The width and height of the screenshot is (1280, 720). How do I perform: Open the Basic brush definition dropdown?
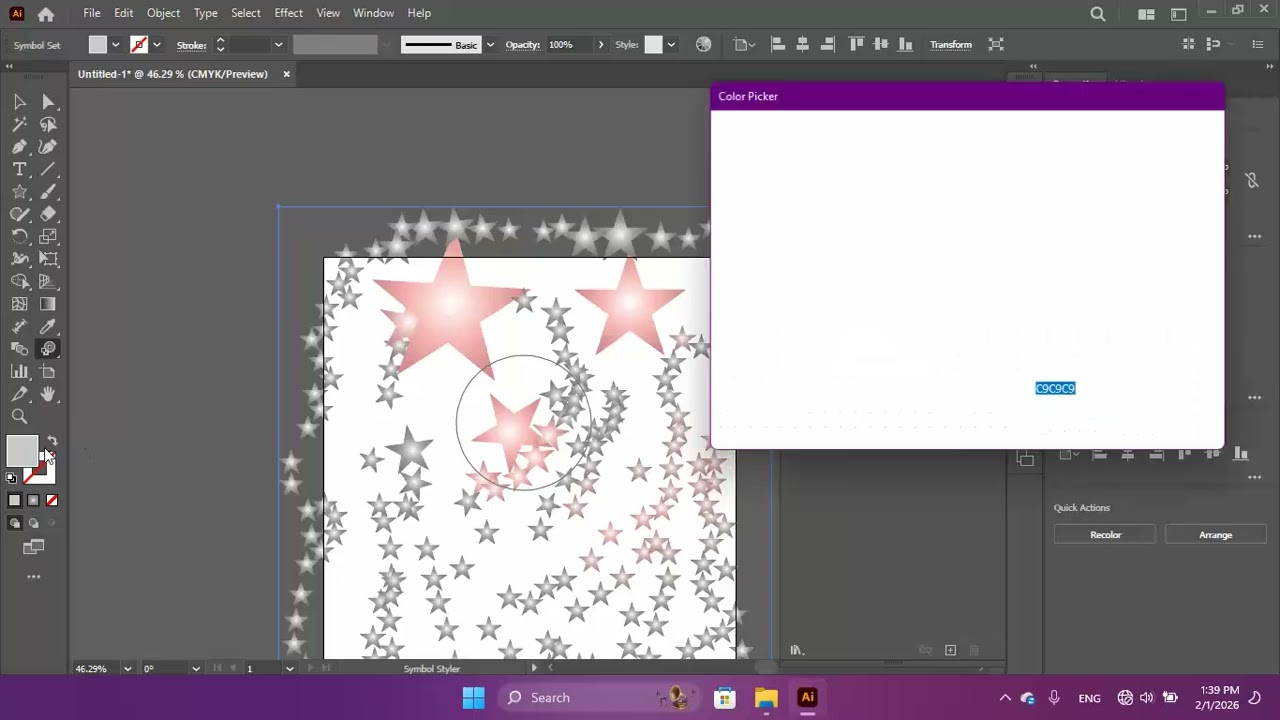[x=490, y=44]
